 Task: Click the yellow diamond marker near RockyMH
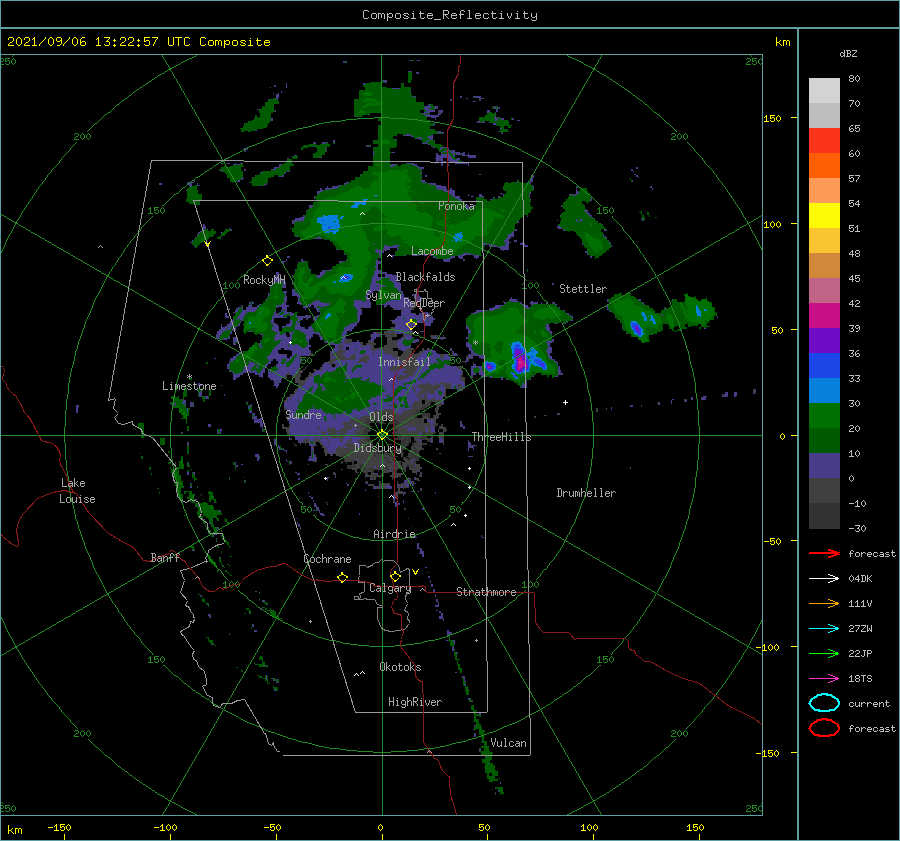click(x=267, y=261)
